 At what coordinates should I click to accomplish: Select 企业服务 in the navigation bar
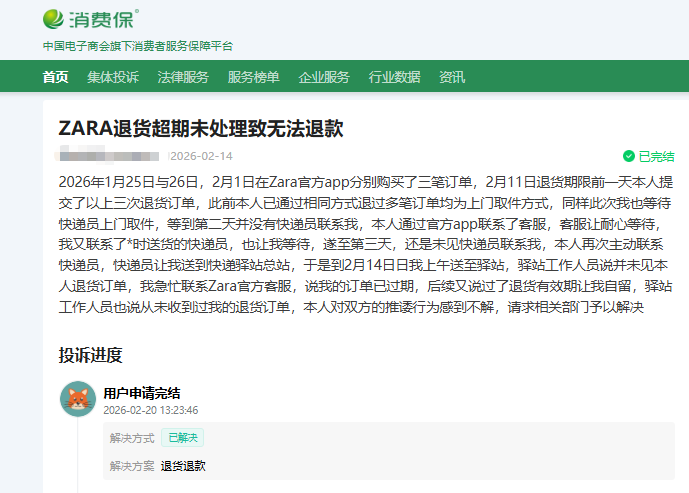324,77
